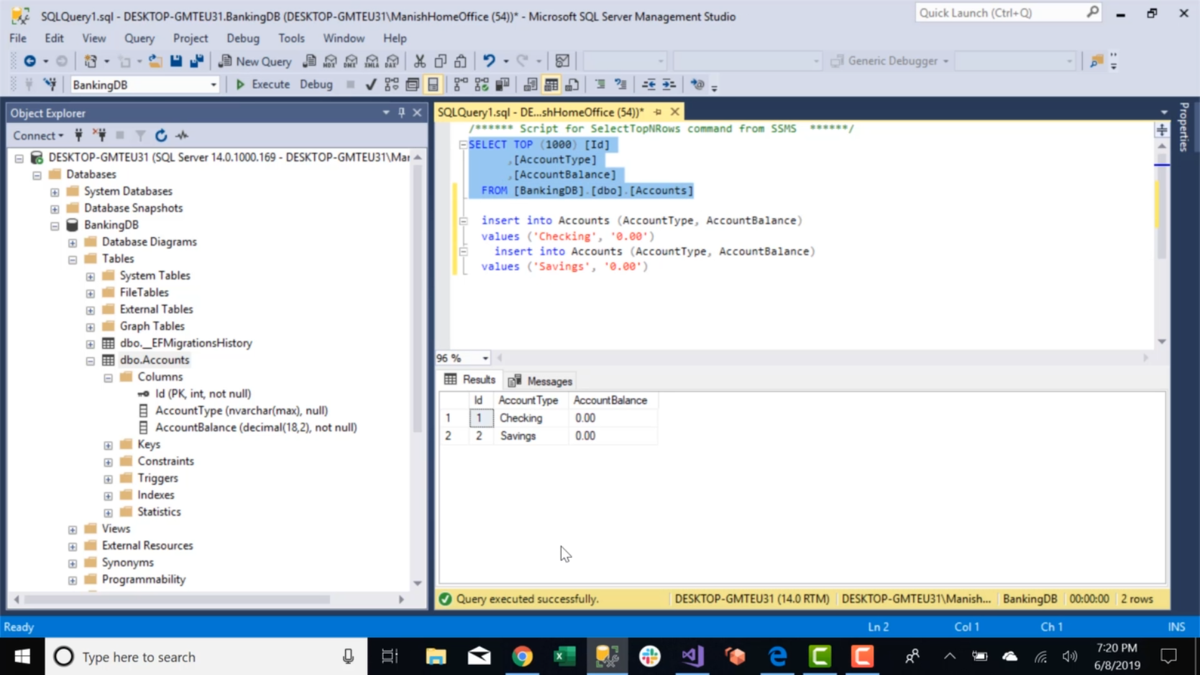Click Decrease Indent toolbar icon

[648, 85]
